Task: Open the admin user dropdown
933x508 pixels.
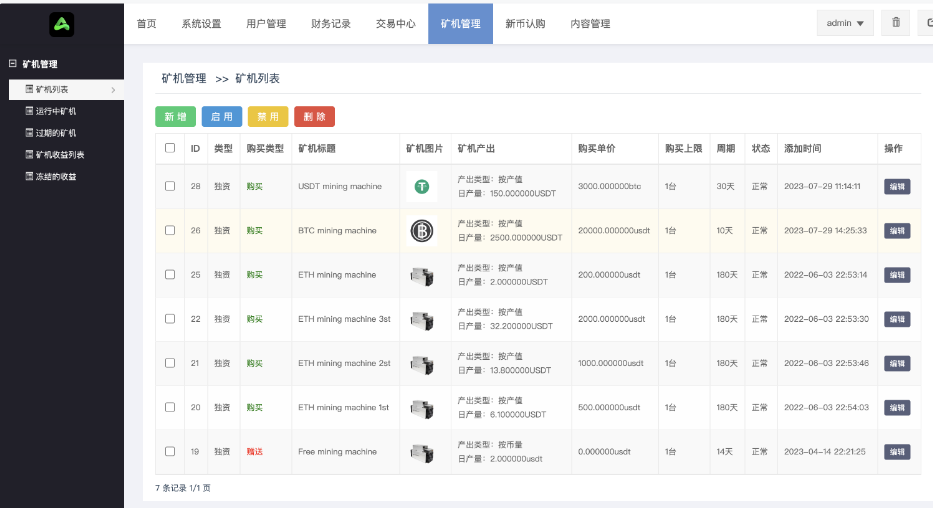Action: pos(845,23)
